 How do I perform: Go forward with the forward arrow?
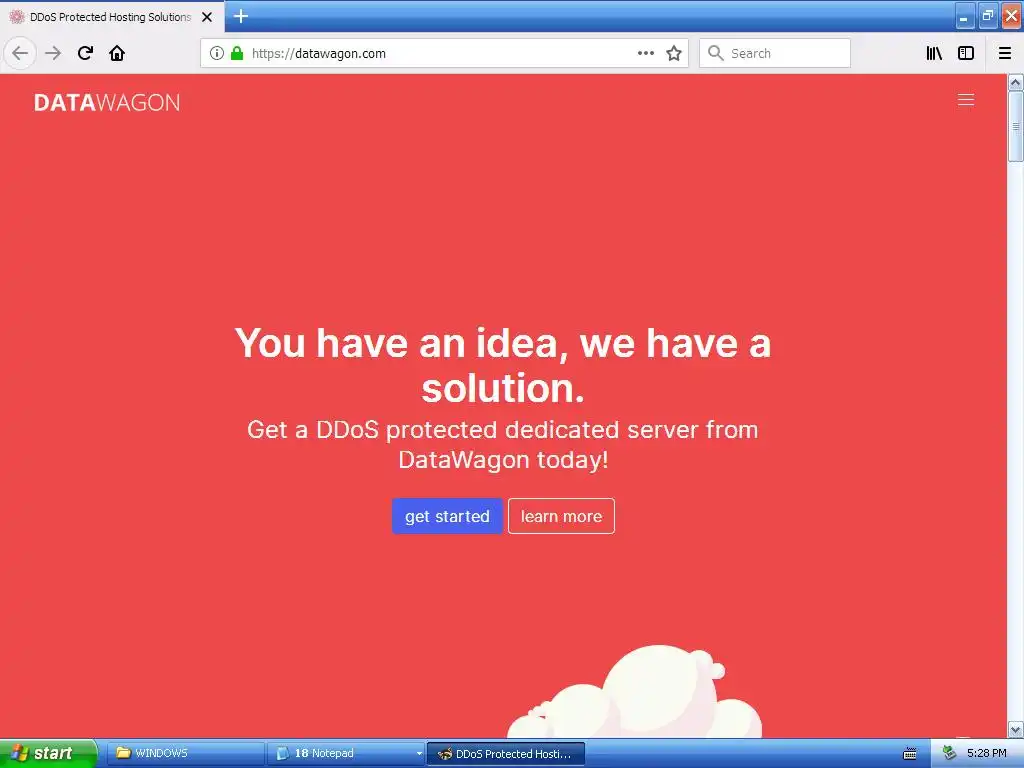[x=53, y=53]
